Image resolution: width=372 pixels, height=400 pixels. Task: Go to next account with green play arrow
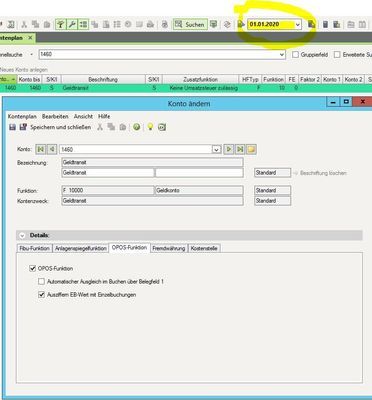pos(229,149)
